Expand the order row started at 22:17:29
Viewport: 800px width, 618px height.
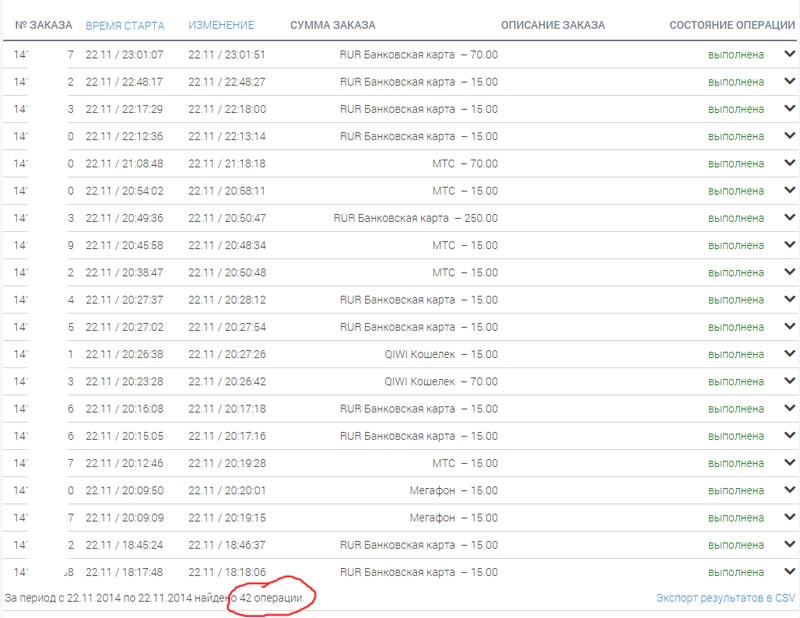coord(789,108)
